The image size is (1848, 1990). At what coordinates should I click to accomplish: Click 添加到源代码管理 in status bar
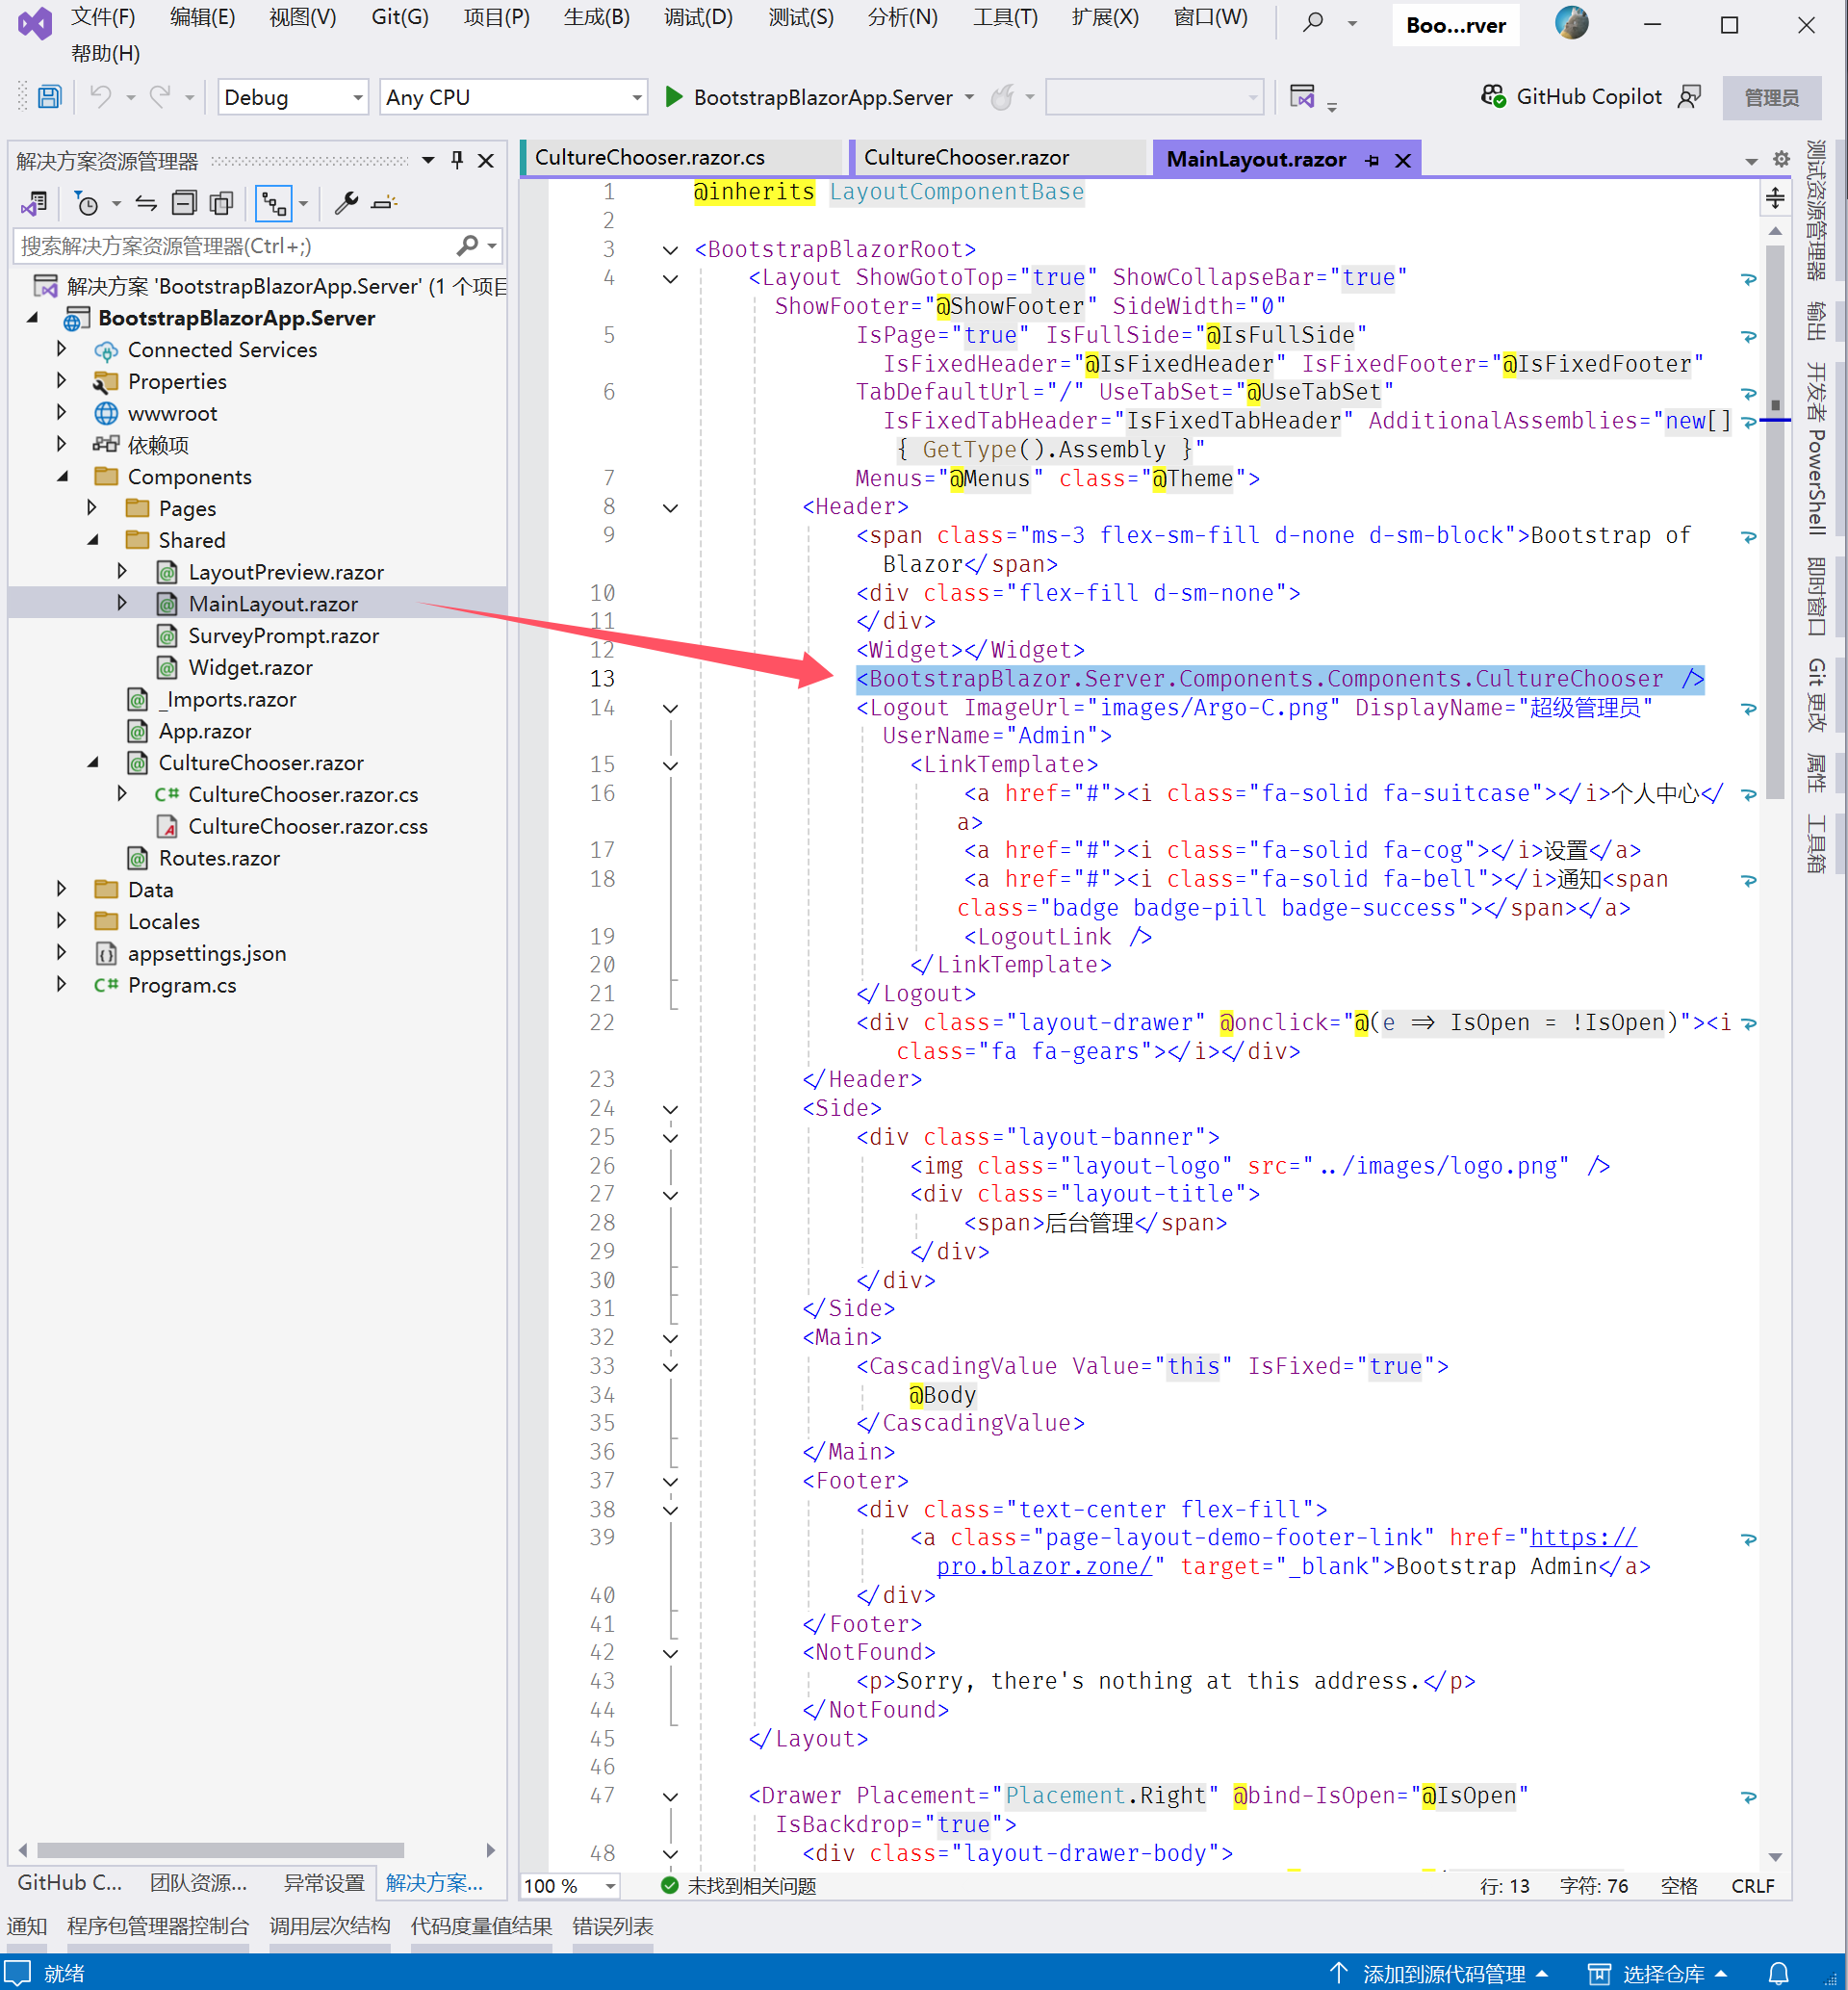pyautogui.click(x=1443, y=1973)
